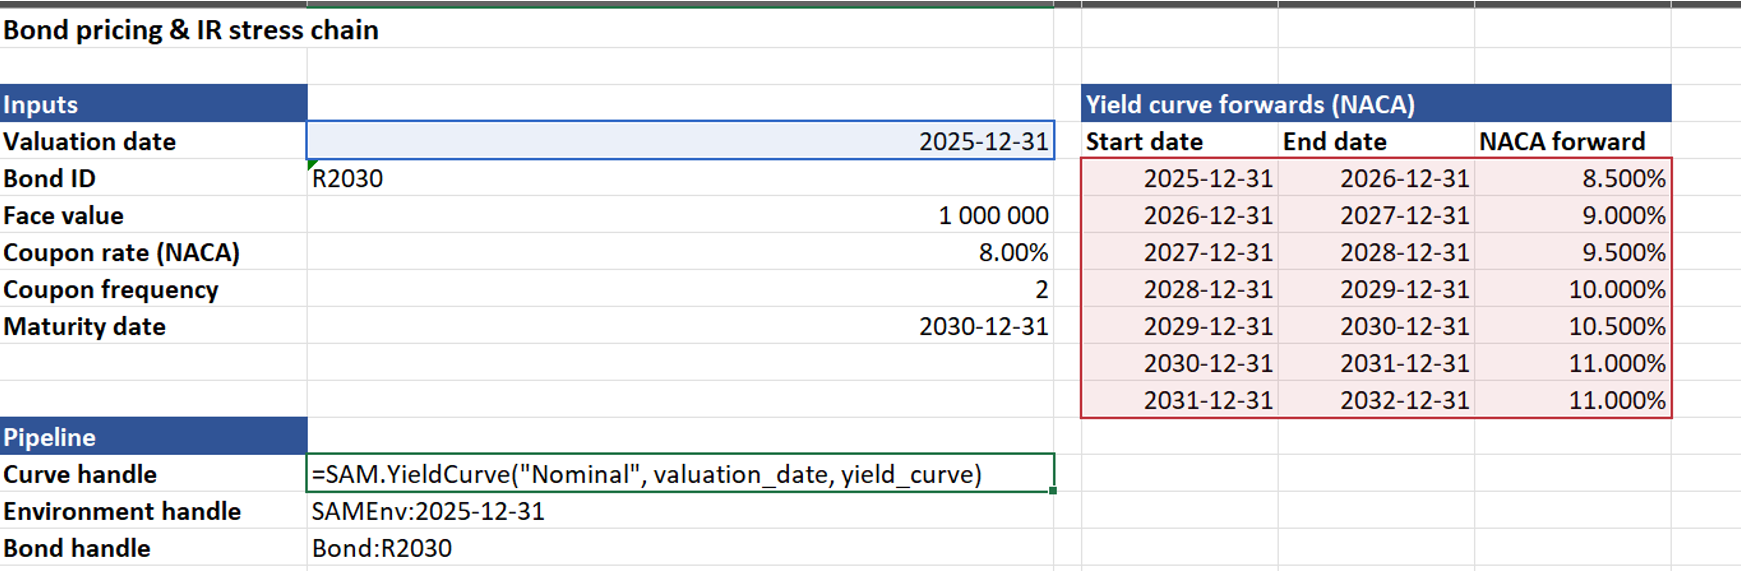Select the 'Face value' label cell
The height and width of the screenshot is (571, 1741).
coord(153,215)
